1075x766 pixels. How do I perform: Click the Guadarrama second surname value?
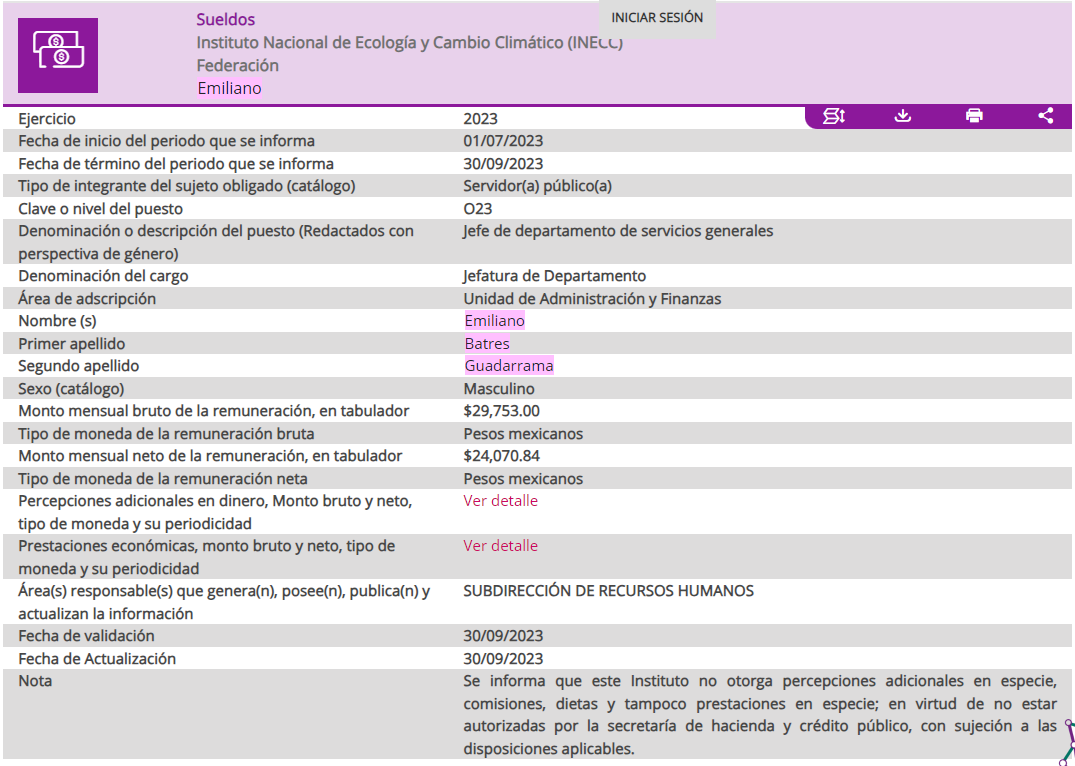(x=508, y=366)
